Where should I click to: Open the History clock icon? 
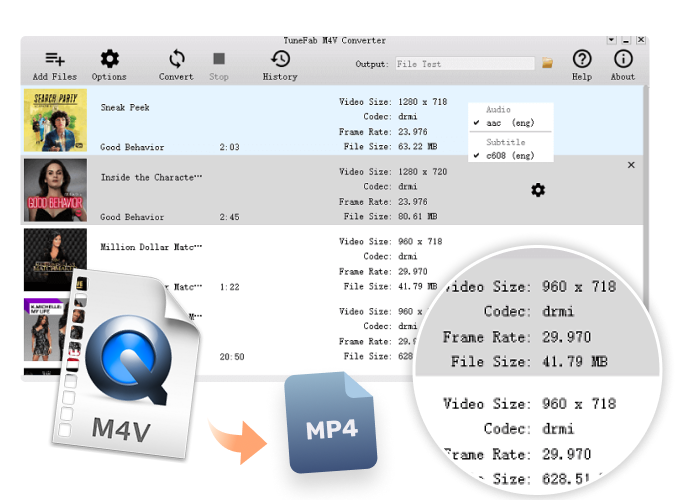(280, 58)
